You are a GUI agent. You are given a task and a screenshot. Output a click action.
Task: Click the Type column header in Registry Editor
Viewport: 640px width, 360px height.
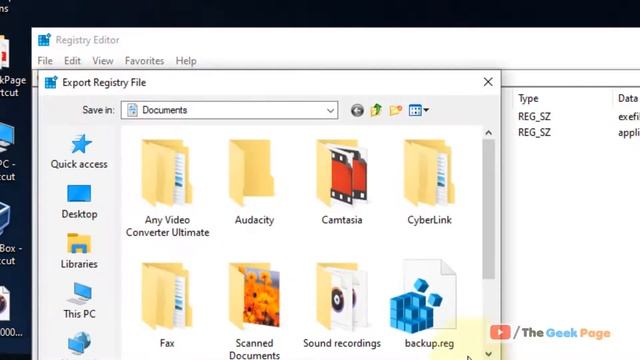(528, 98)
